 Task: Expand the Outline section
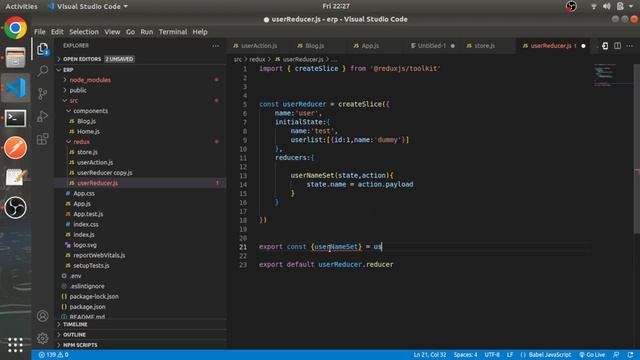140,335
